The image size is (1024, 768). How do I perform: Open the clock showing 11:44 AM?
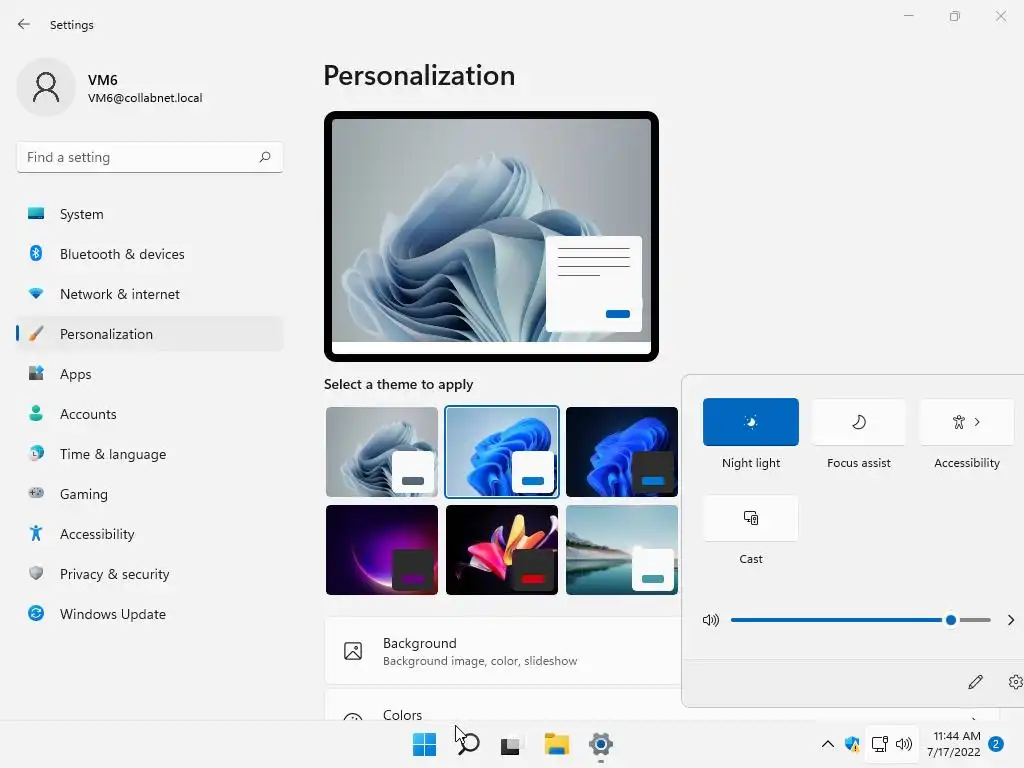click(x=953, y=744)
